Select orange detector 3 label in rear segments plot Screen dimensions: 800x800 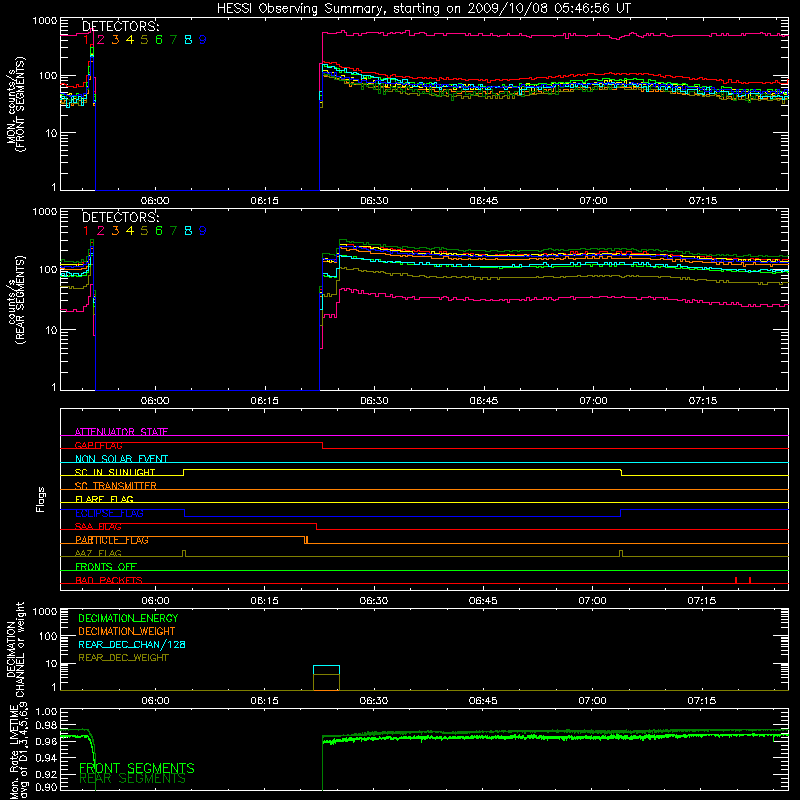(x=115, y=231)
